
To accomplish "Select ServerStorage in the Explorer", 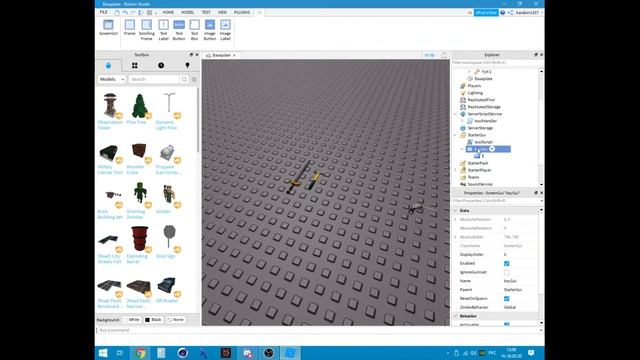I will 480,128.
